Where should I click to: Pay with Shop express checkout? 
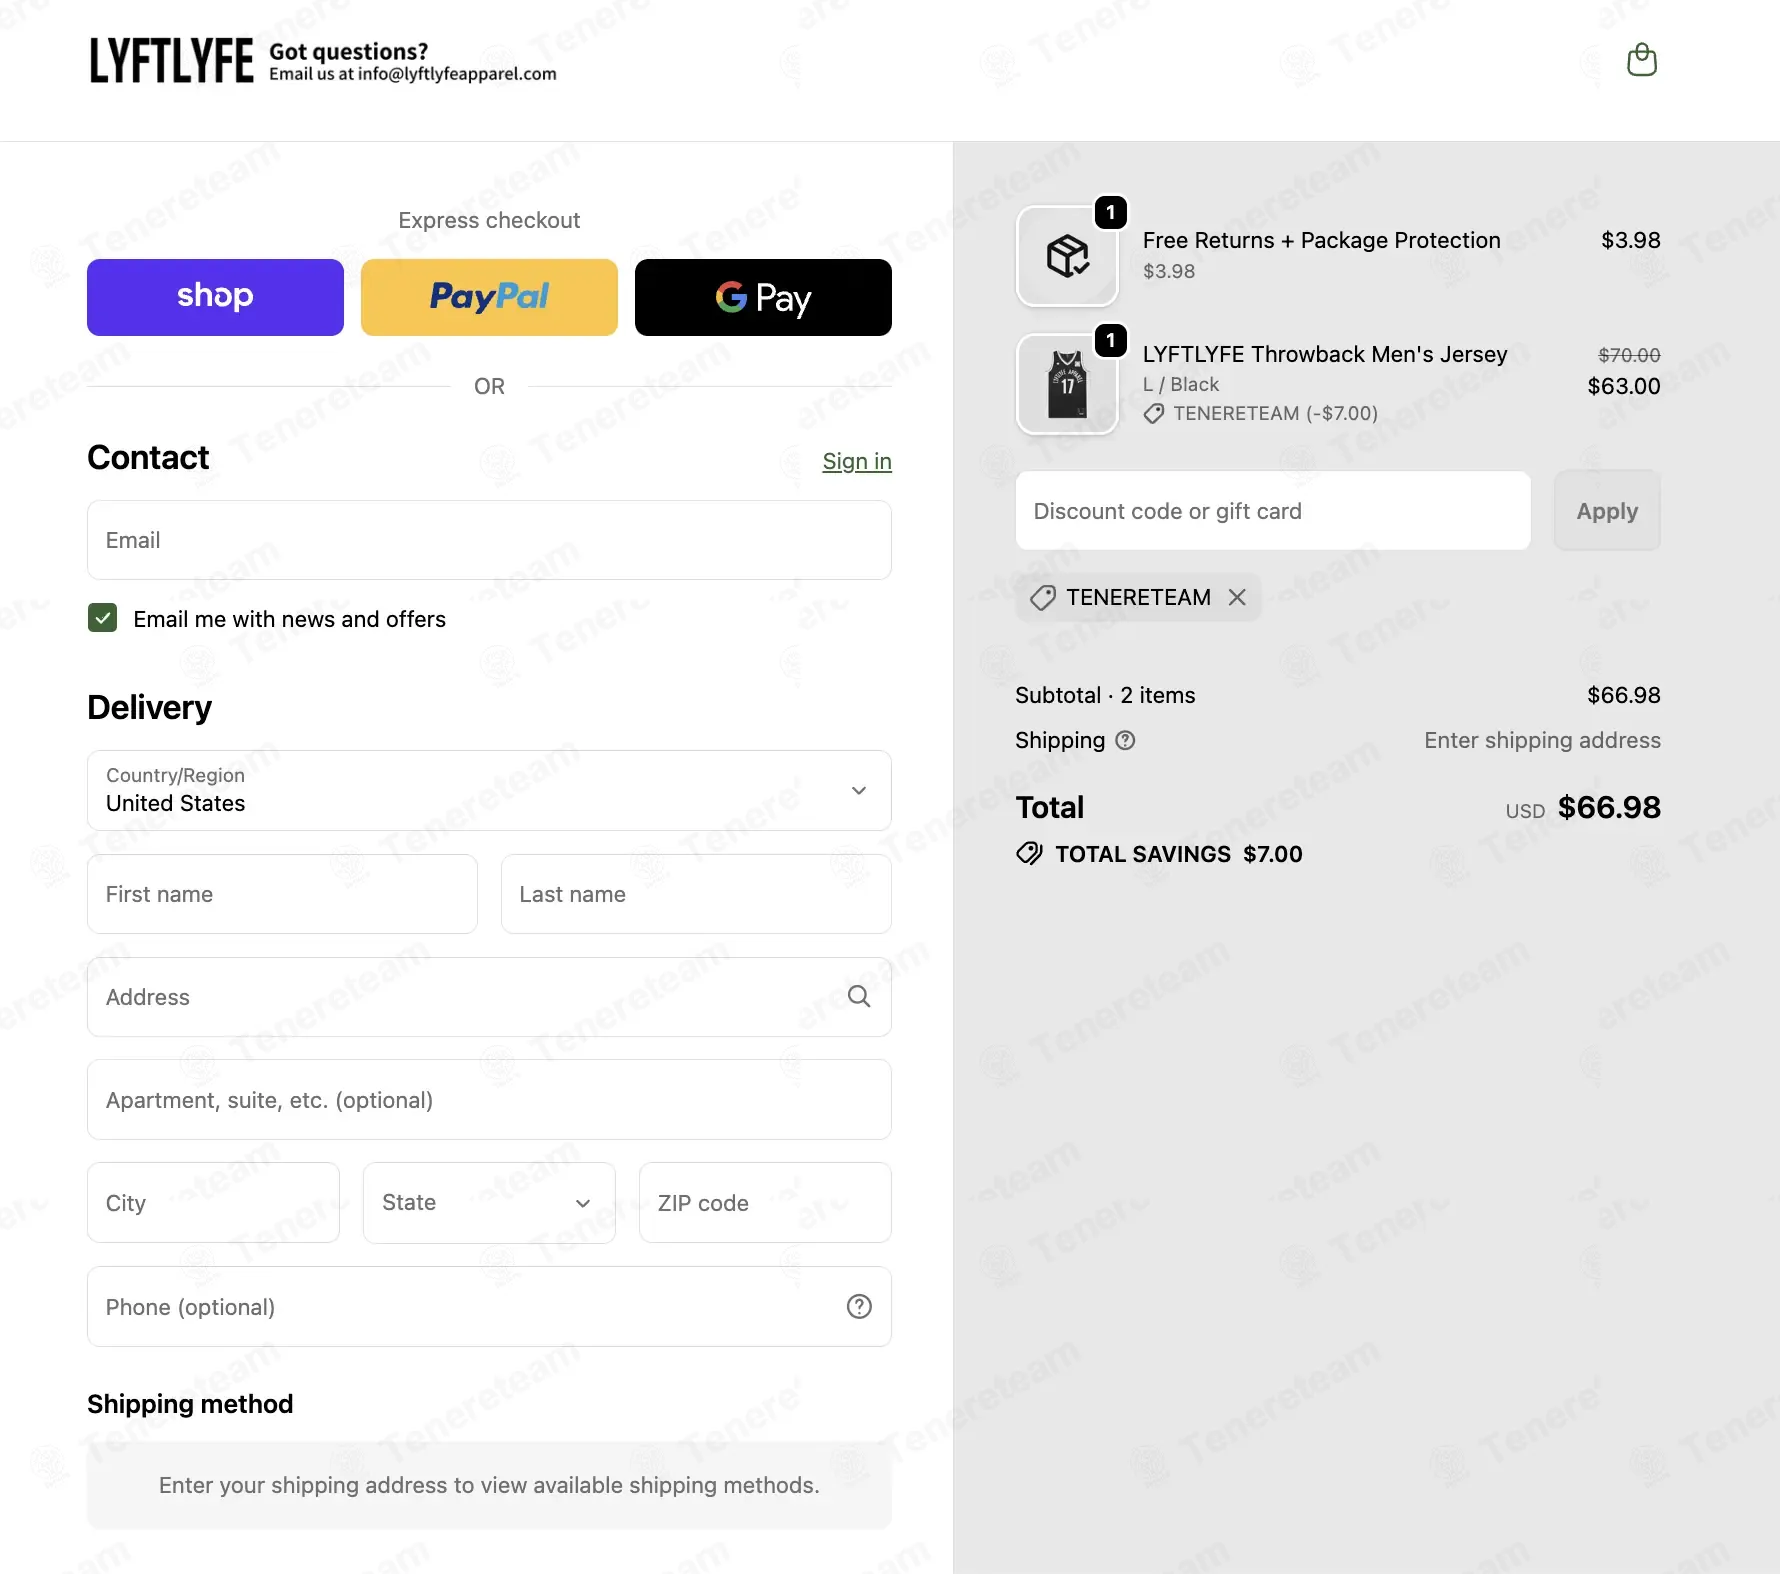pyautogui.click(x=215, y=297)
